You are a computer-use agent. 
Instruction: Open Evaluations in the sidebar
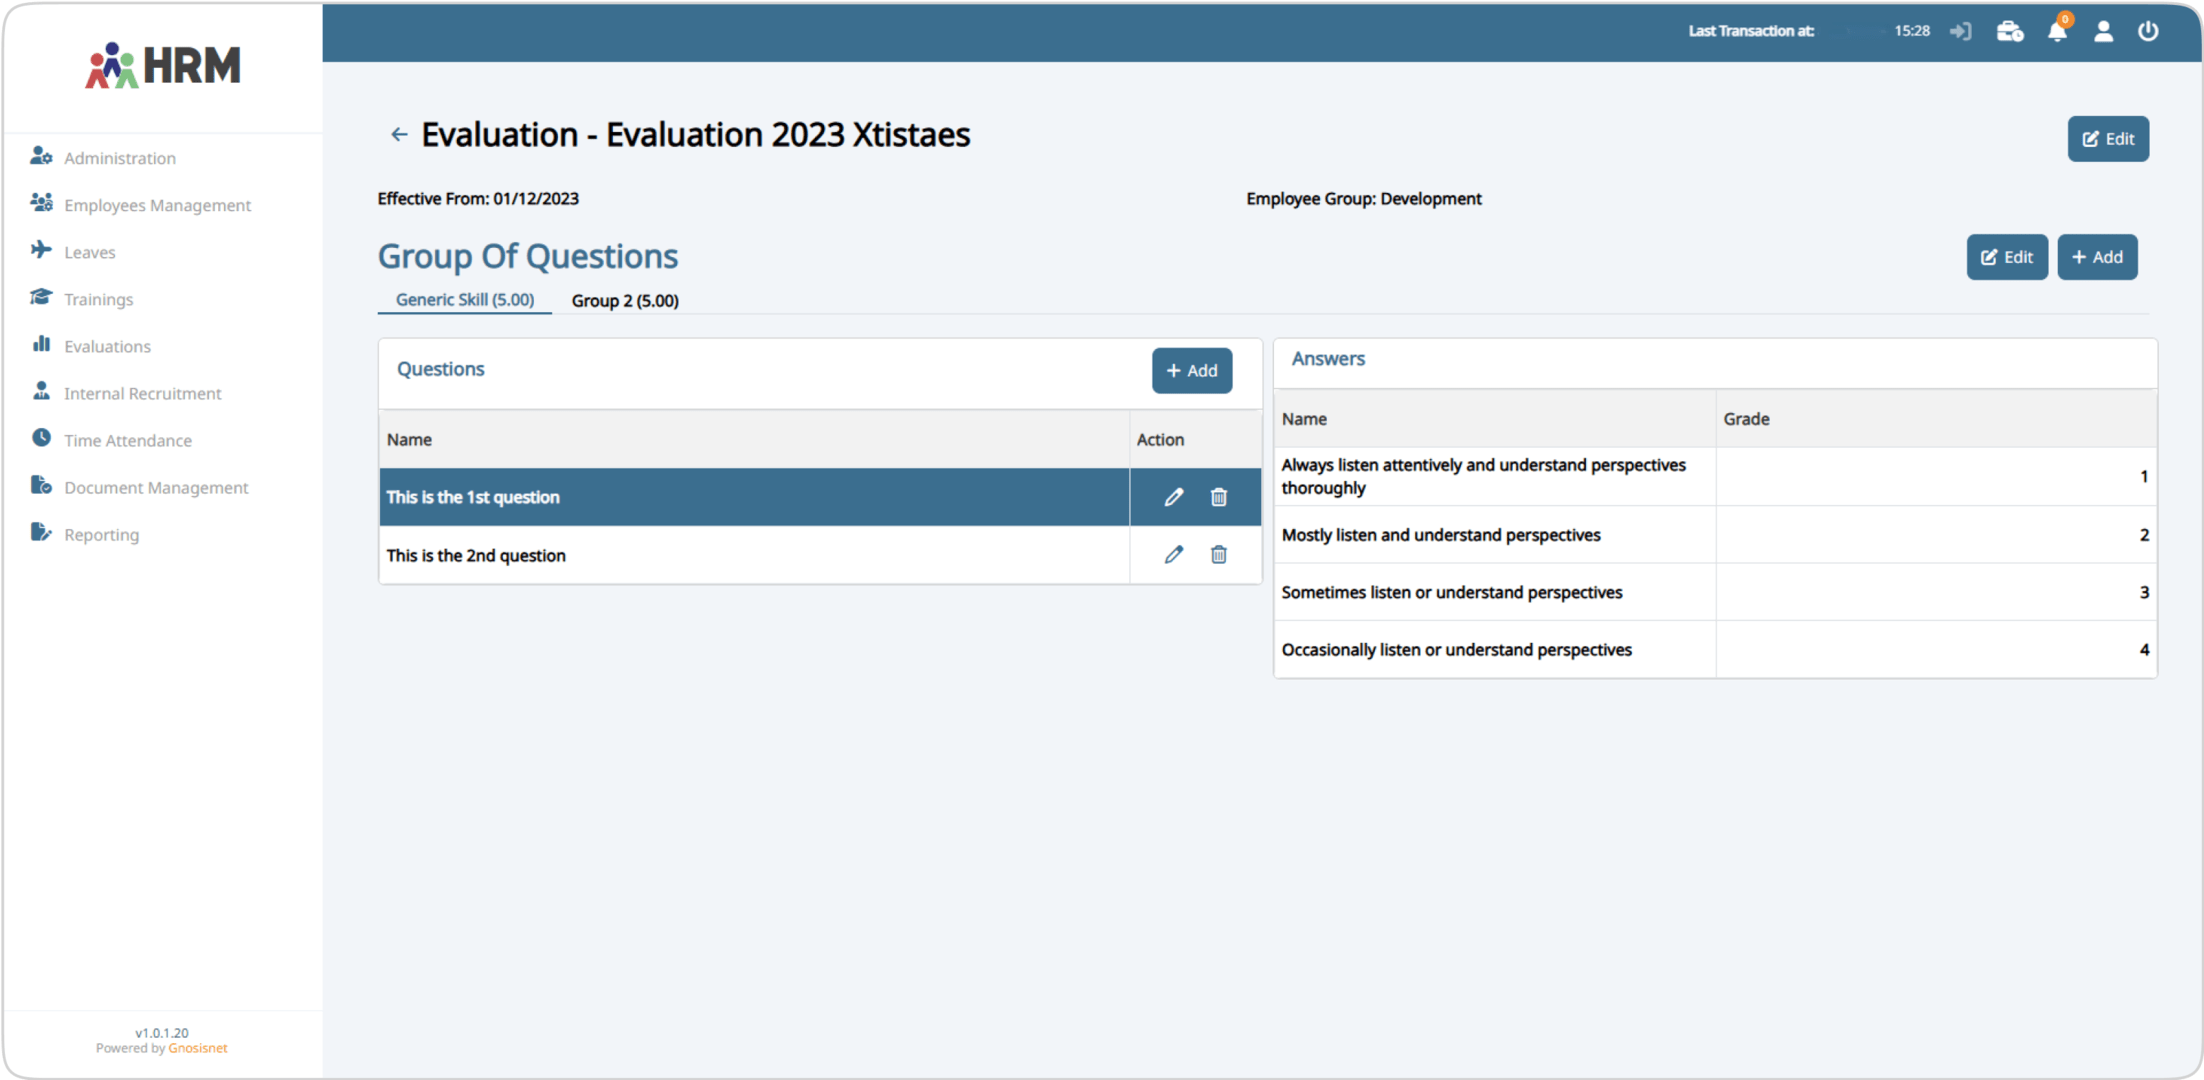click(x=107, y=347)
